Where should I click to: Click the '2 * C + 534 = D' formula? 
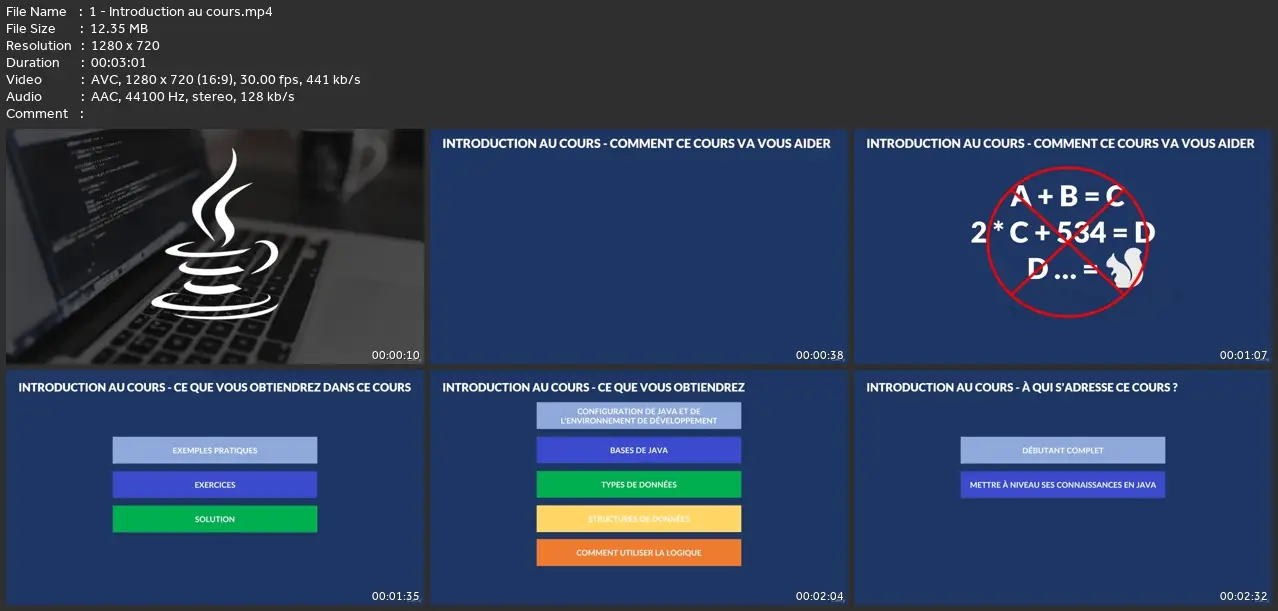[1063, 233]
